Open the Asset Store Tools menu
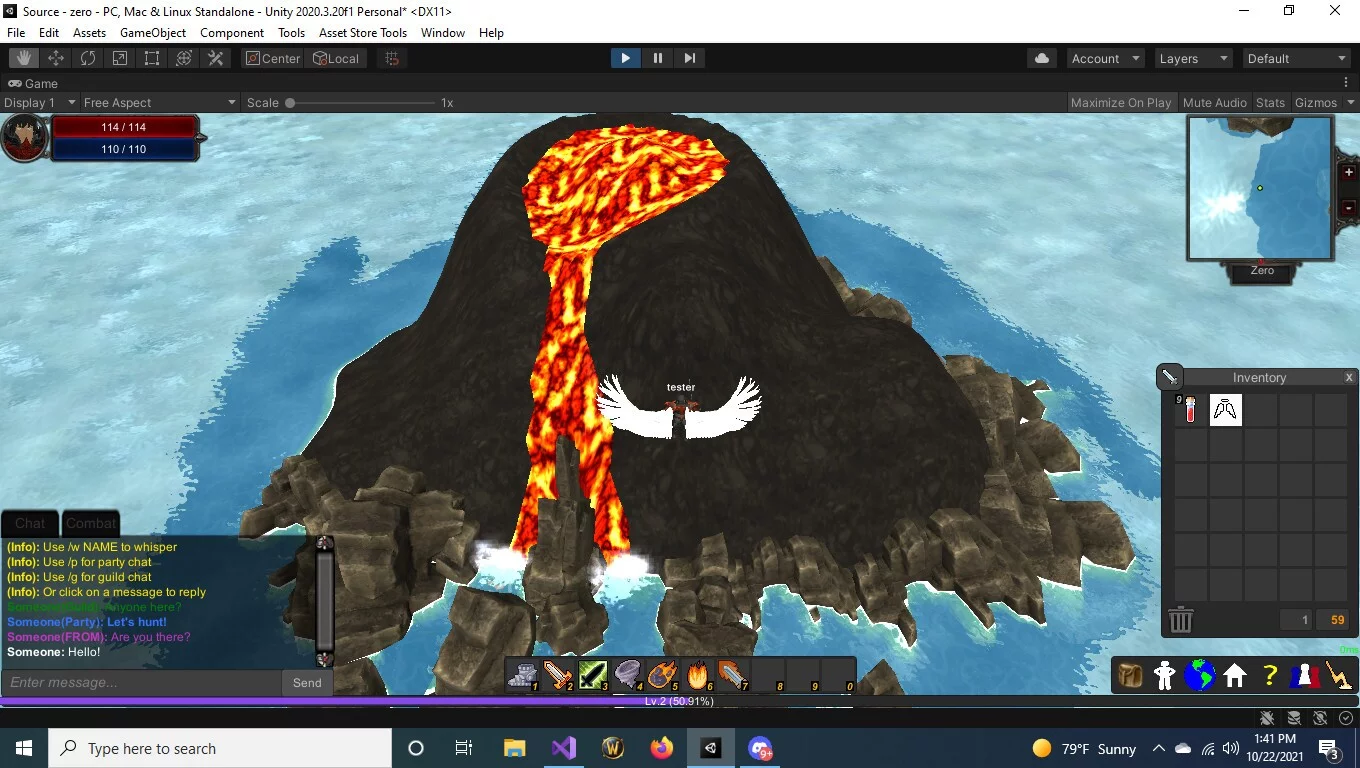This screenshot has height=768, width=1360. 363,32
